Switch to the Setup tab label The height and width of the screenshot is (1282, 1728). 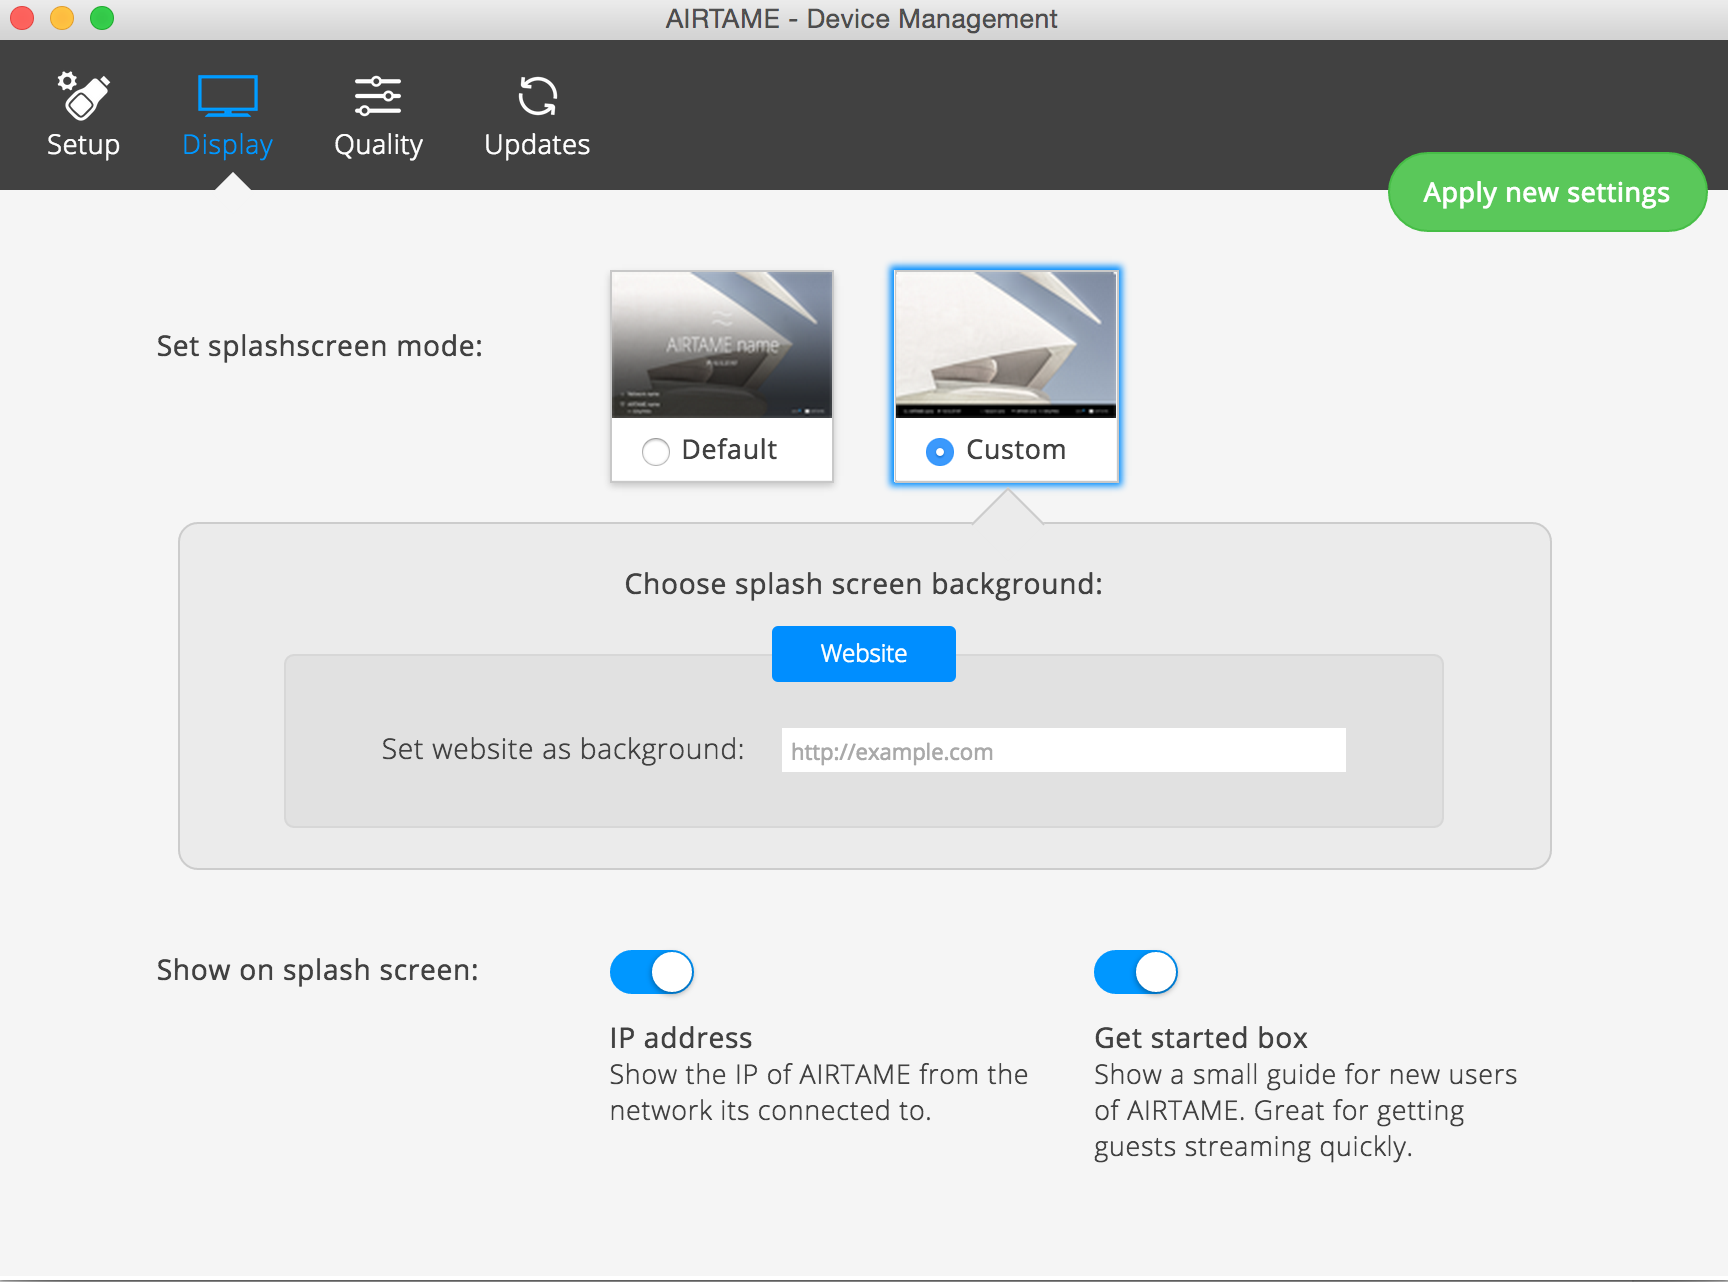[83, 145]
